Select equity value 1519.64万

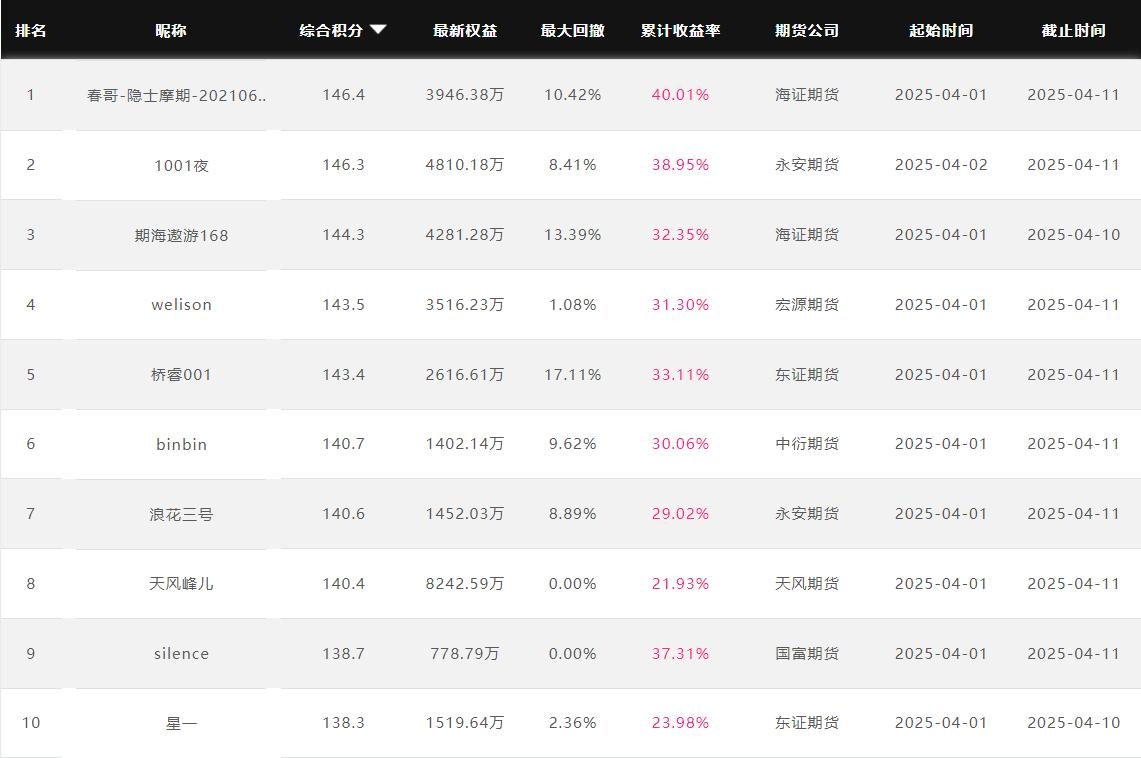point(465,722)
